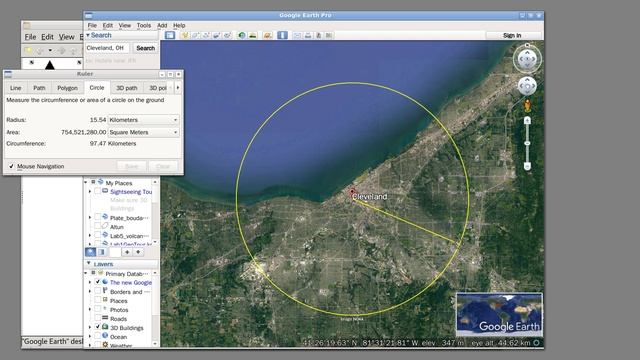
Task: Click the zoom out minus button
Action: (527, 166)
